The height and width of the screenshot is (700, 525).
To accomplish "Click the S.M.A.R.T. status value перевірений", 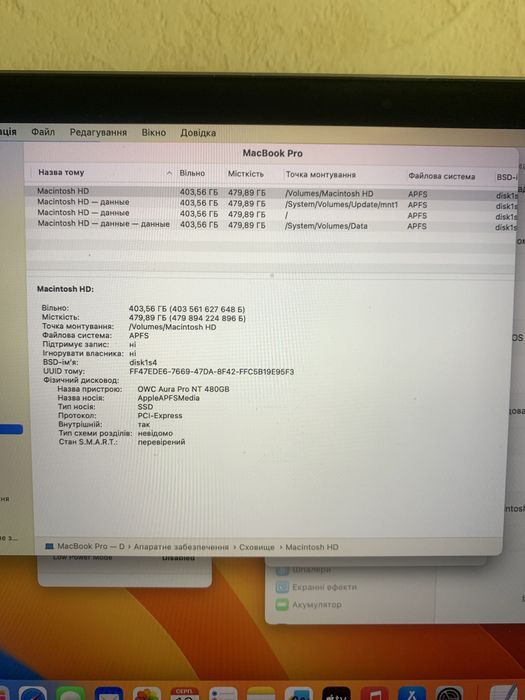I will pos(161,442).
